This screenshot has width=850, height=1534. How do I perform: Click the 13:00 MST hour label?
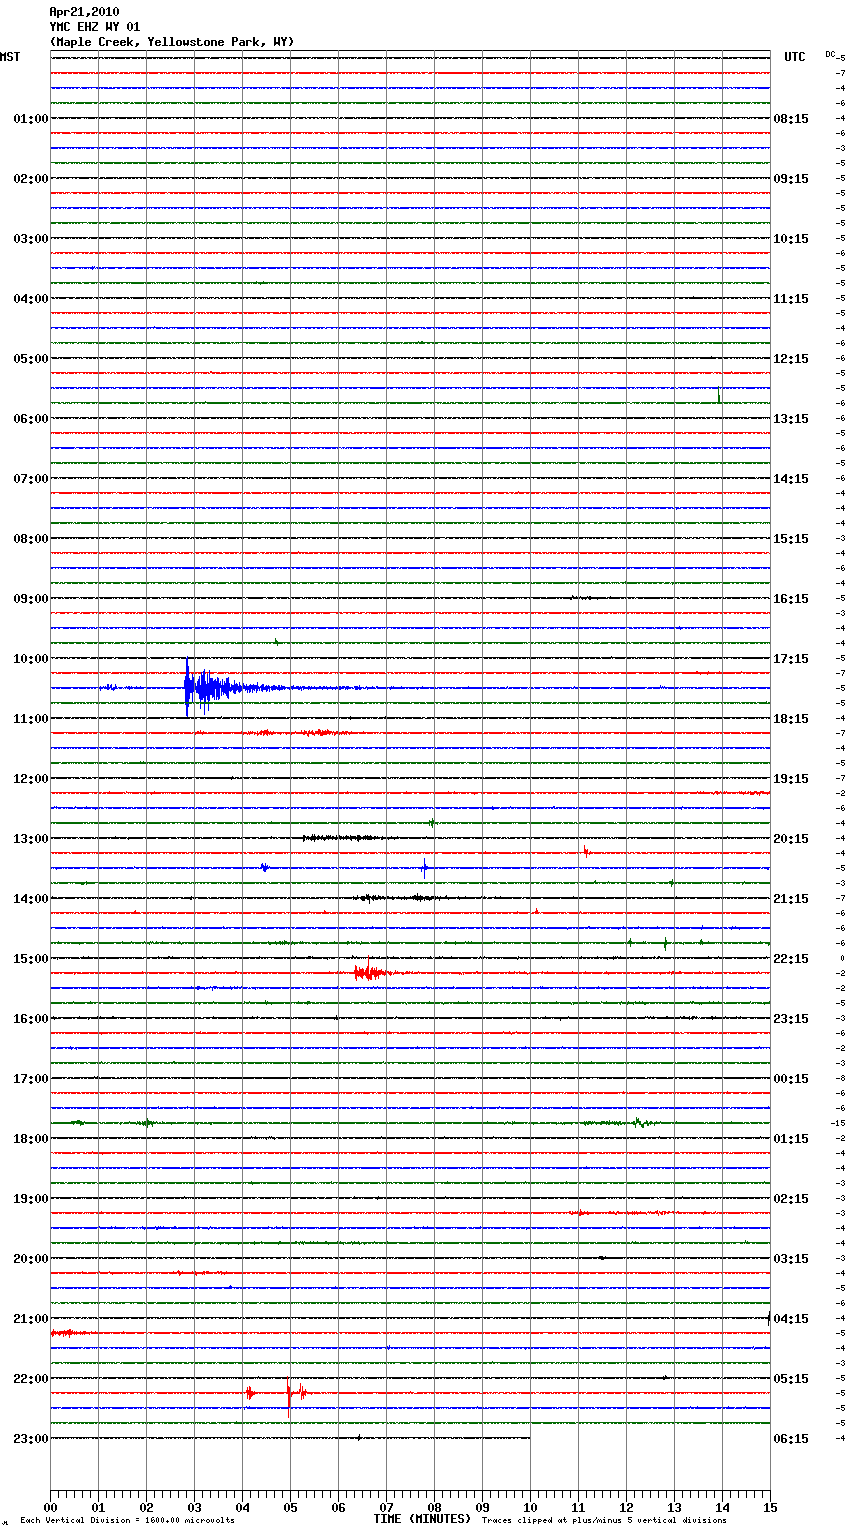pyautogui.click(x=31, y=839)
